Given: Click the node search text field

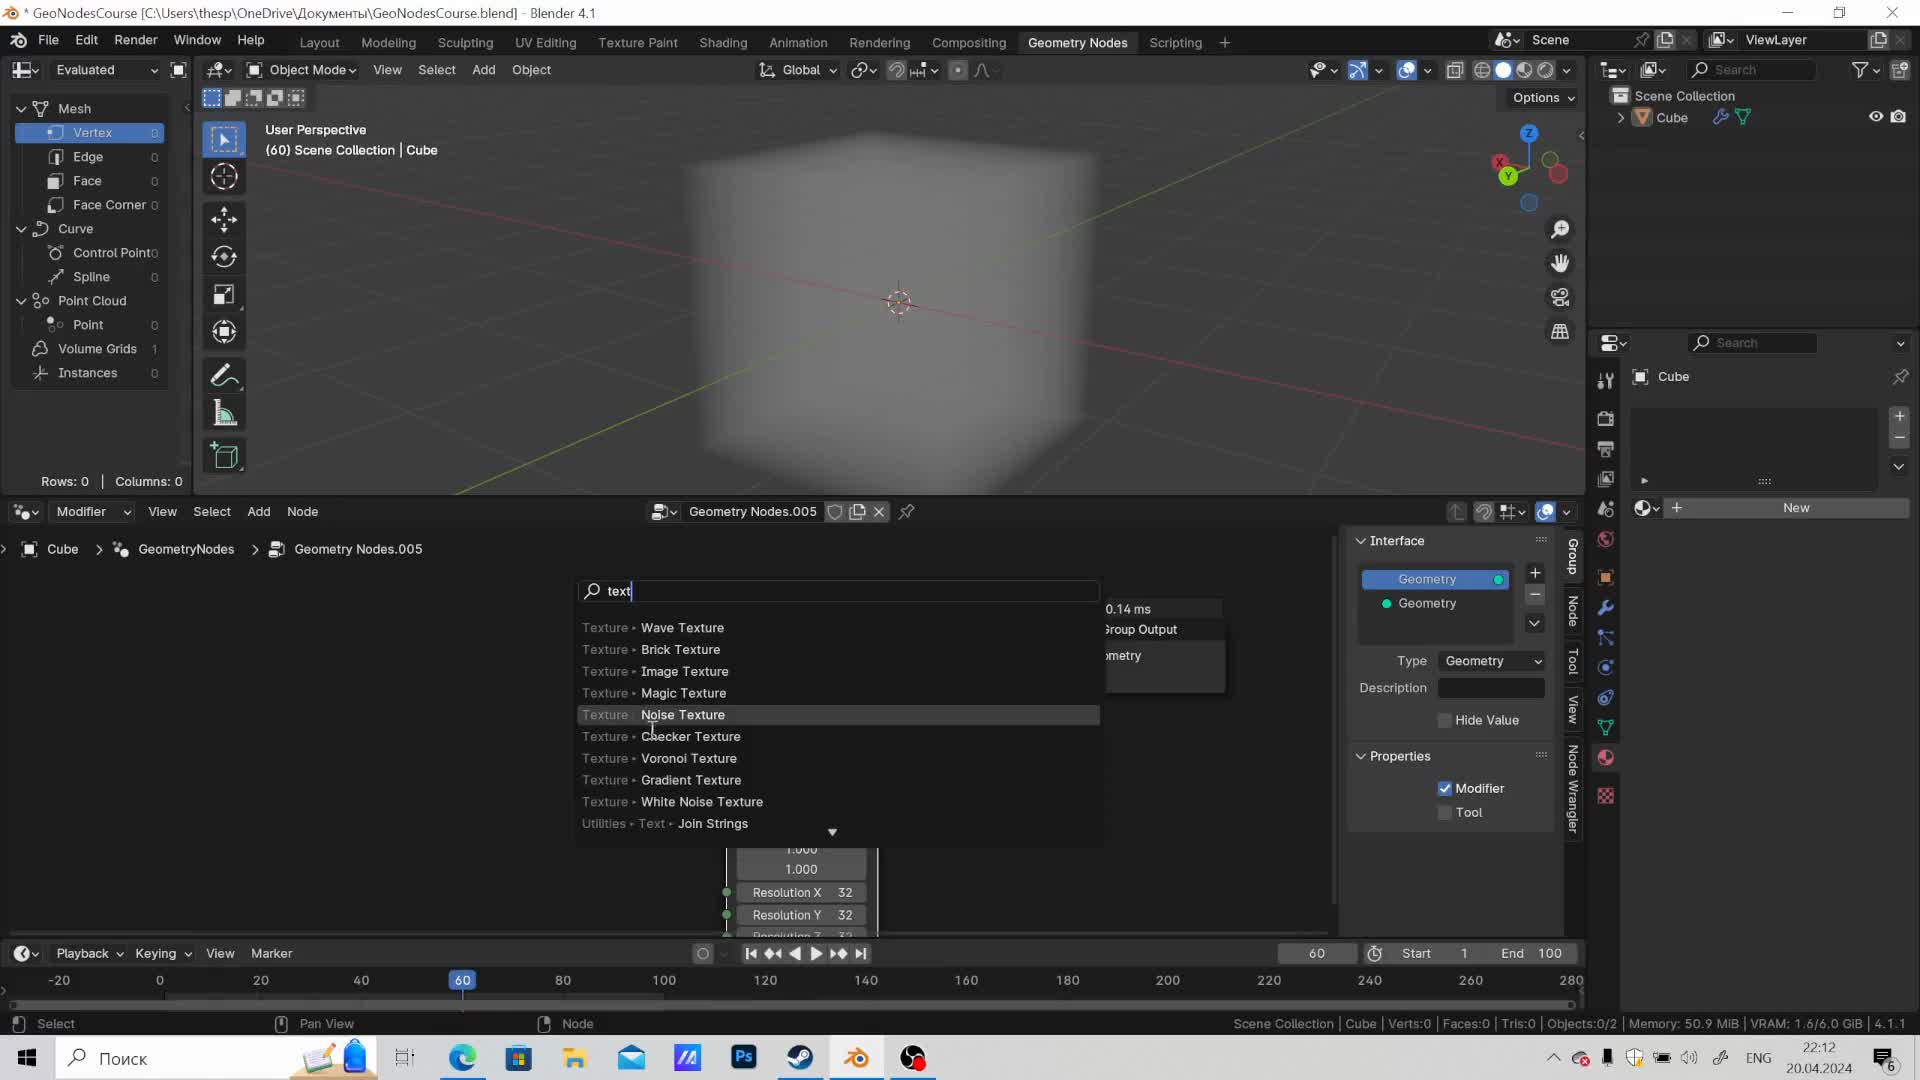Looking at the screenshot, I should [x=838, y=591].
